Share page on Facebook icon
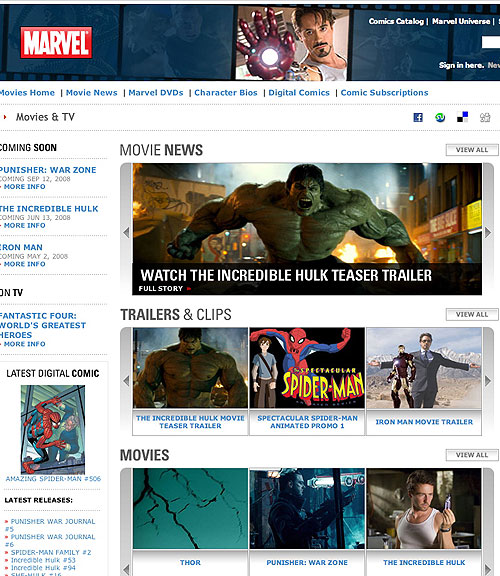 click(418, 117)
